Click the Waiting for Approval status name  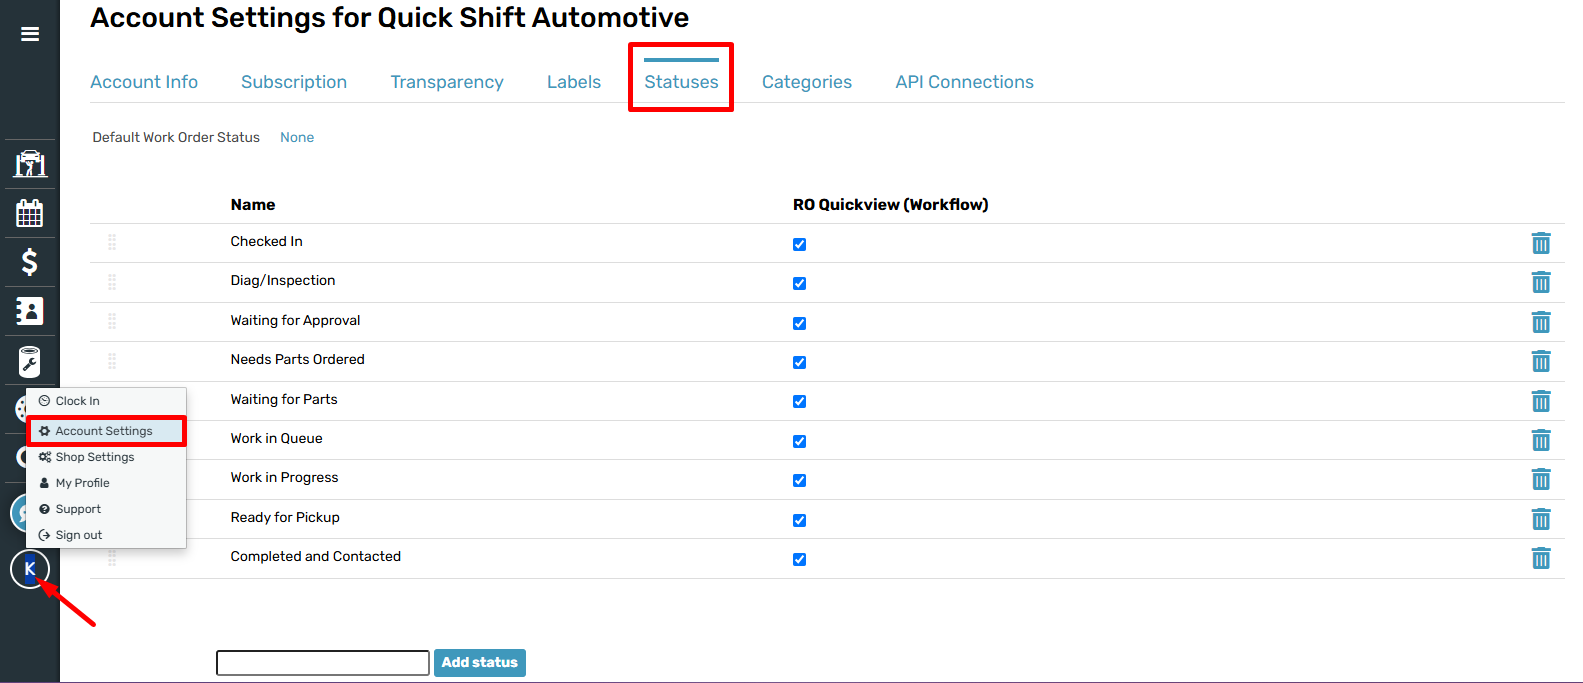point(295,320)
